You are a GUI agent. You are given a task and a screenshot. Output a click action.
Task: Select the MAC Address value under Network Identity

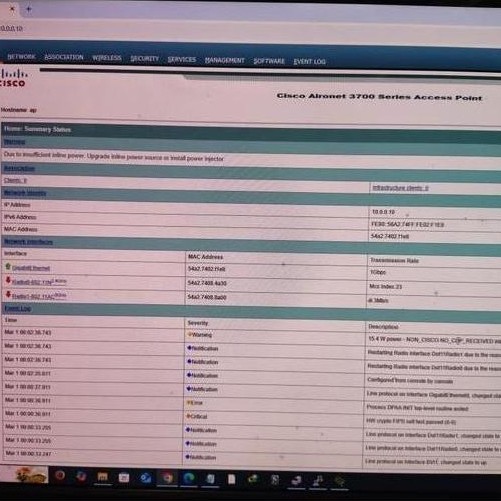point(390,236)
